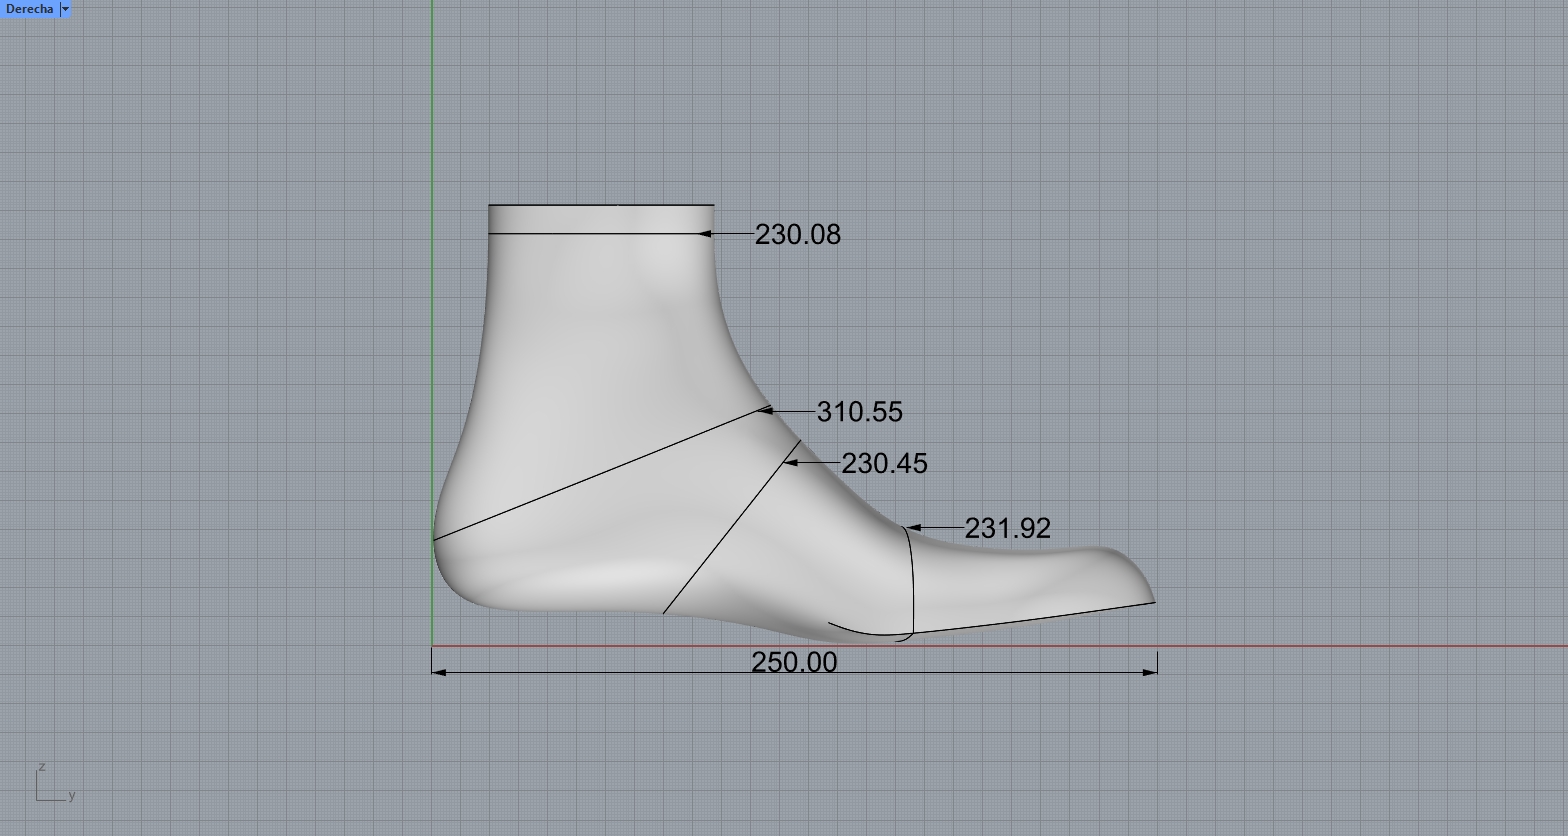Select the long diagonal heel girth curve
This screenshot has width=1568, height=836.
click(600, 474)
